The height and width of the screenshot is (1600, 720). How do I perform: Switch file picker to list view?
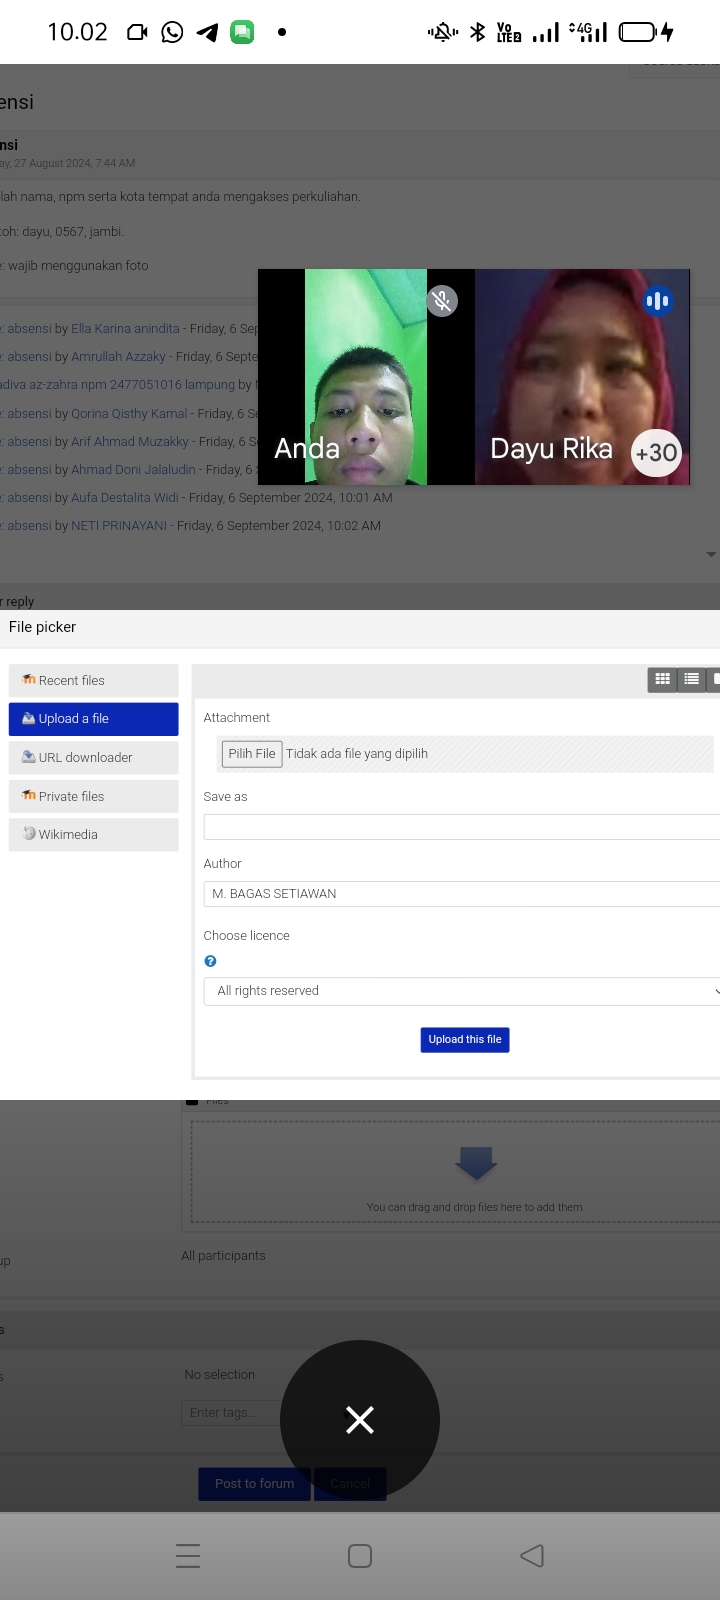point(691,680)
